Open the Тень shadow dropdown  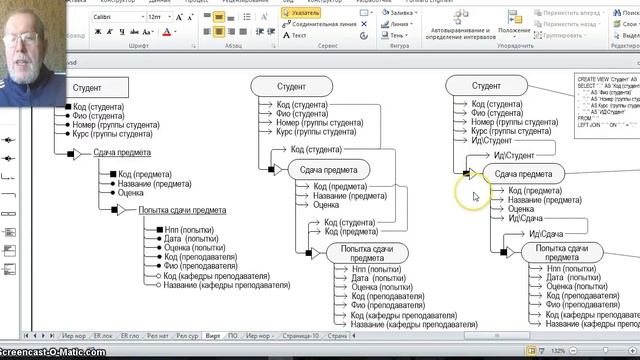pos(394,36)
